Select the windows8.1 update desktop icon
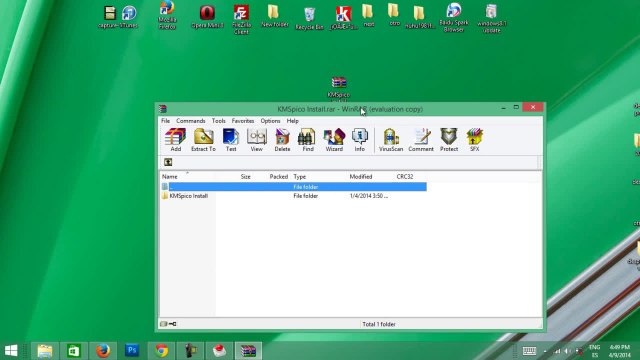 [x=491, y=18]
